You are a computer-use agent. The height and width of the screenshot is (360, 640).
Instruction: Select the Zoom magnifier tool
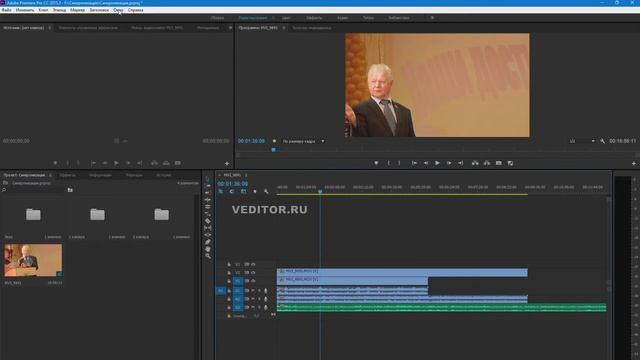tap(207, 256)
